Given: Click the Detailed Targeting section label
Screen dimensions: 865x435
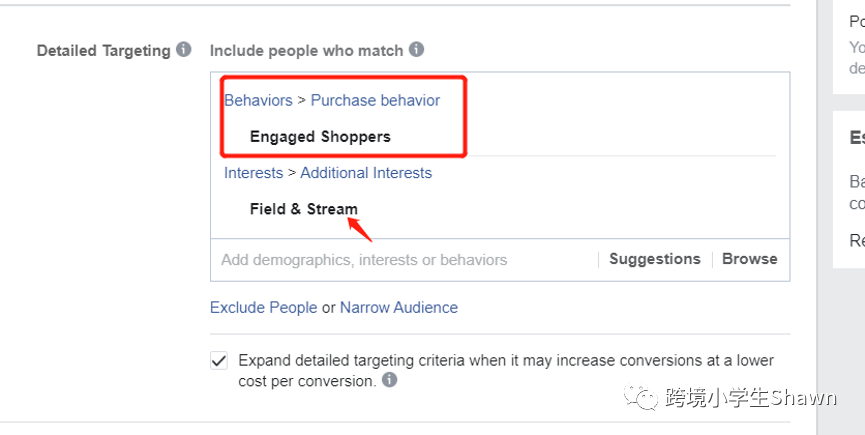Looking at the screenshot, I should tap(104, 51).
